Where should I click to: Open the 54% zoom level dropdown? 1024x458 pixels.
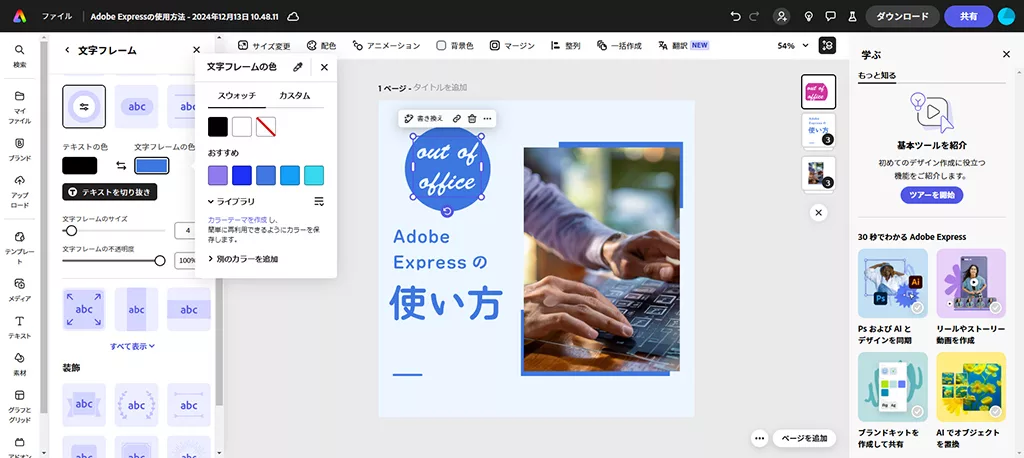tap(793, 46)
